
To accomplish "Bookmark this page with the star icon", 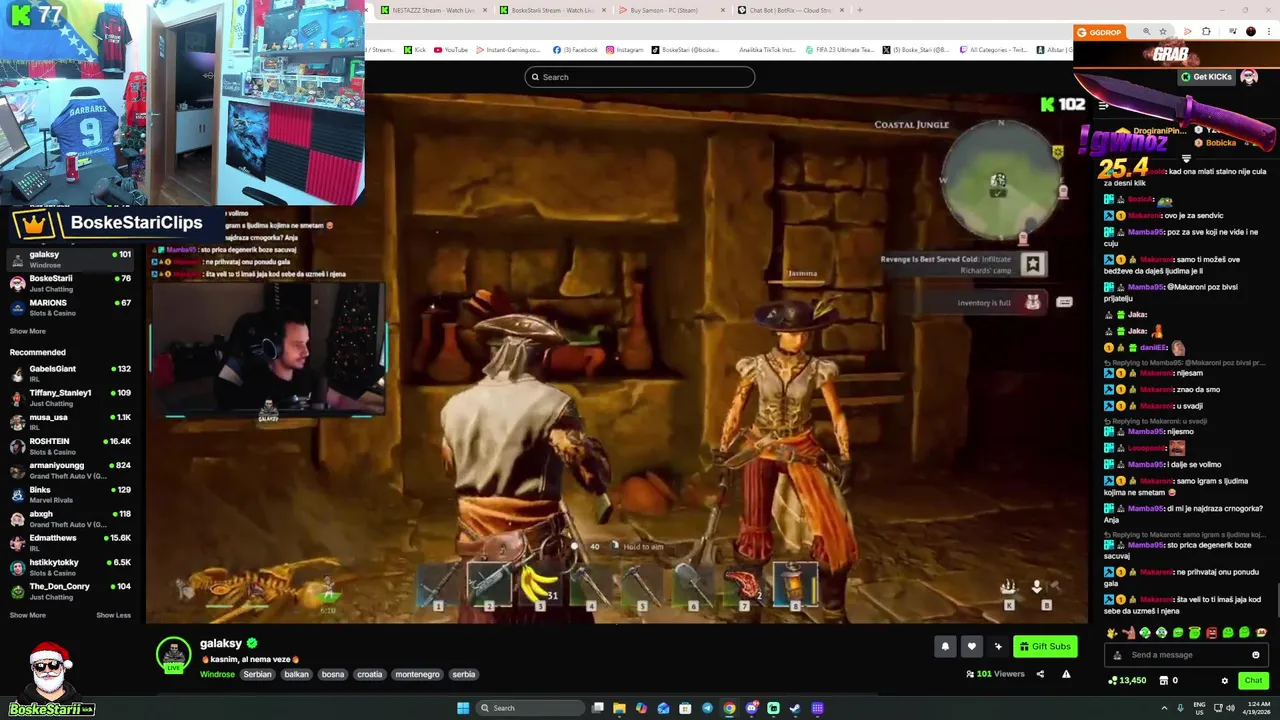I will click(x=1162, y=32).
